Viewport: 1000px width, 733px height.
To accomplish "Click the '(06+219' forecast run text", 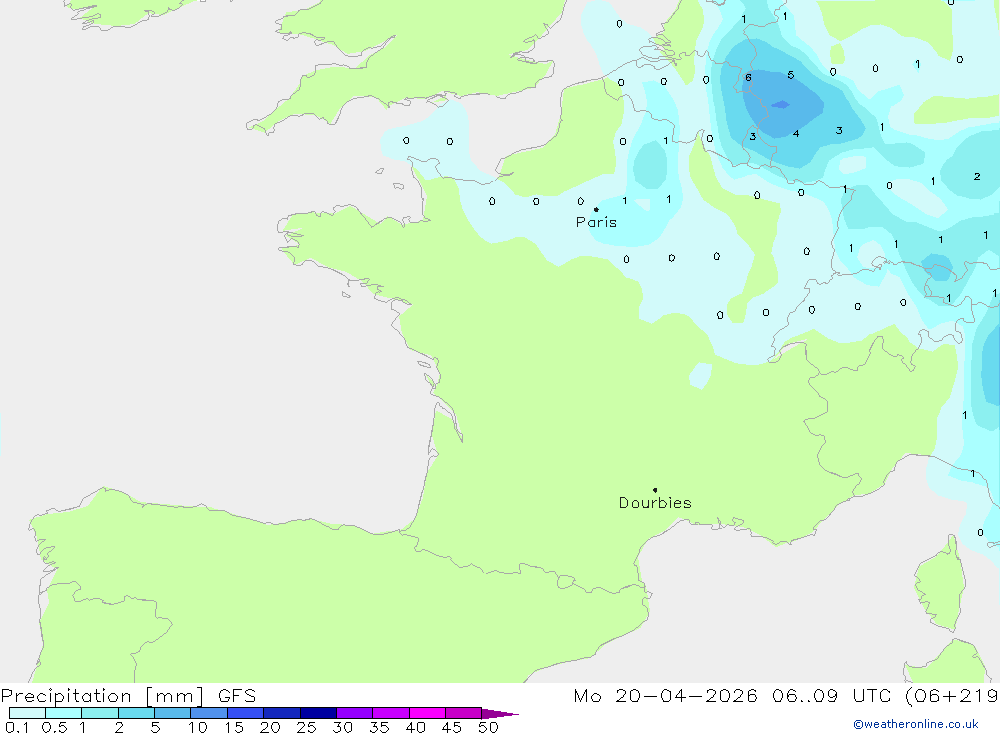I will point(952,696).
